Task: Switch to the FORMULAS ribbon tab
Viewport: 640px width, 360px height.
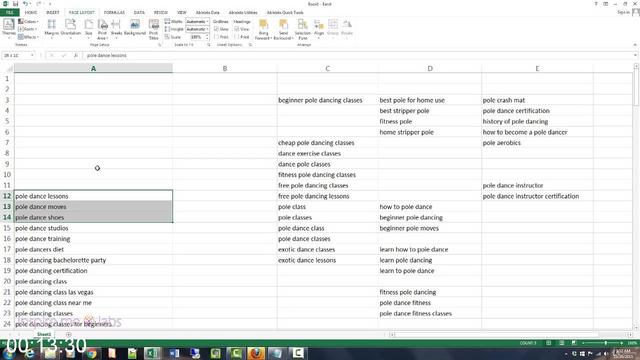Action: [x=114, y=13]
